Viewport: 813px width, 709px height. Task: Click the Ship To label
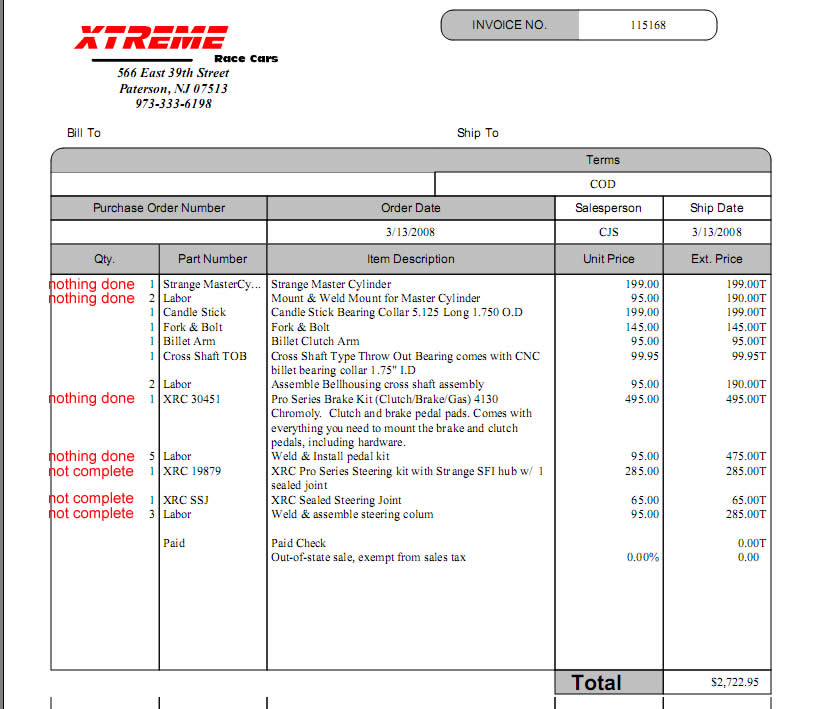point(477,133)
